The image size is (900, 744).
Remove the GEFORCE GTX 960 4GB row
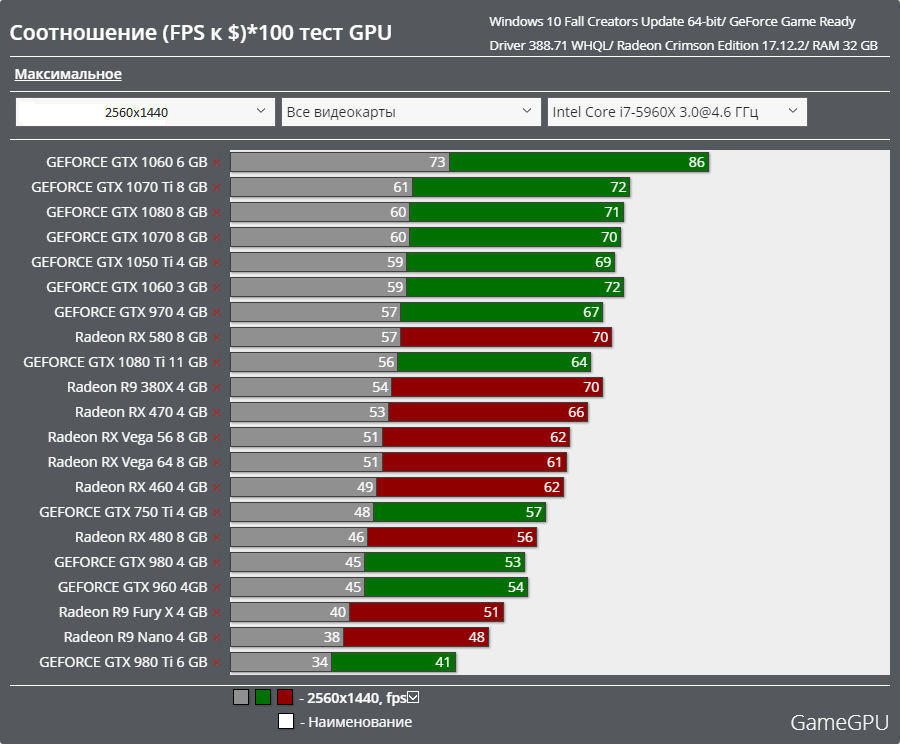coord(216,588)
